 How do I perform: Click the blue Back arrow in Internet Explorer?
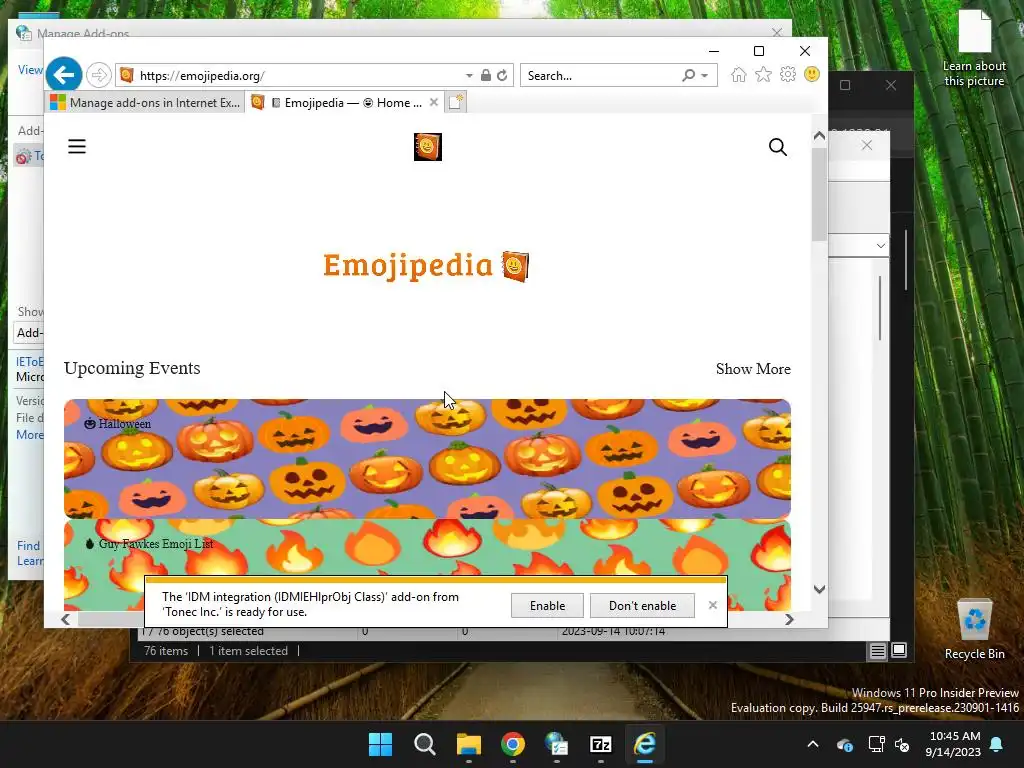tap(63, 75)
